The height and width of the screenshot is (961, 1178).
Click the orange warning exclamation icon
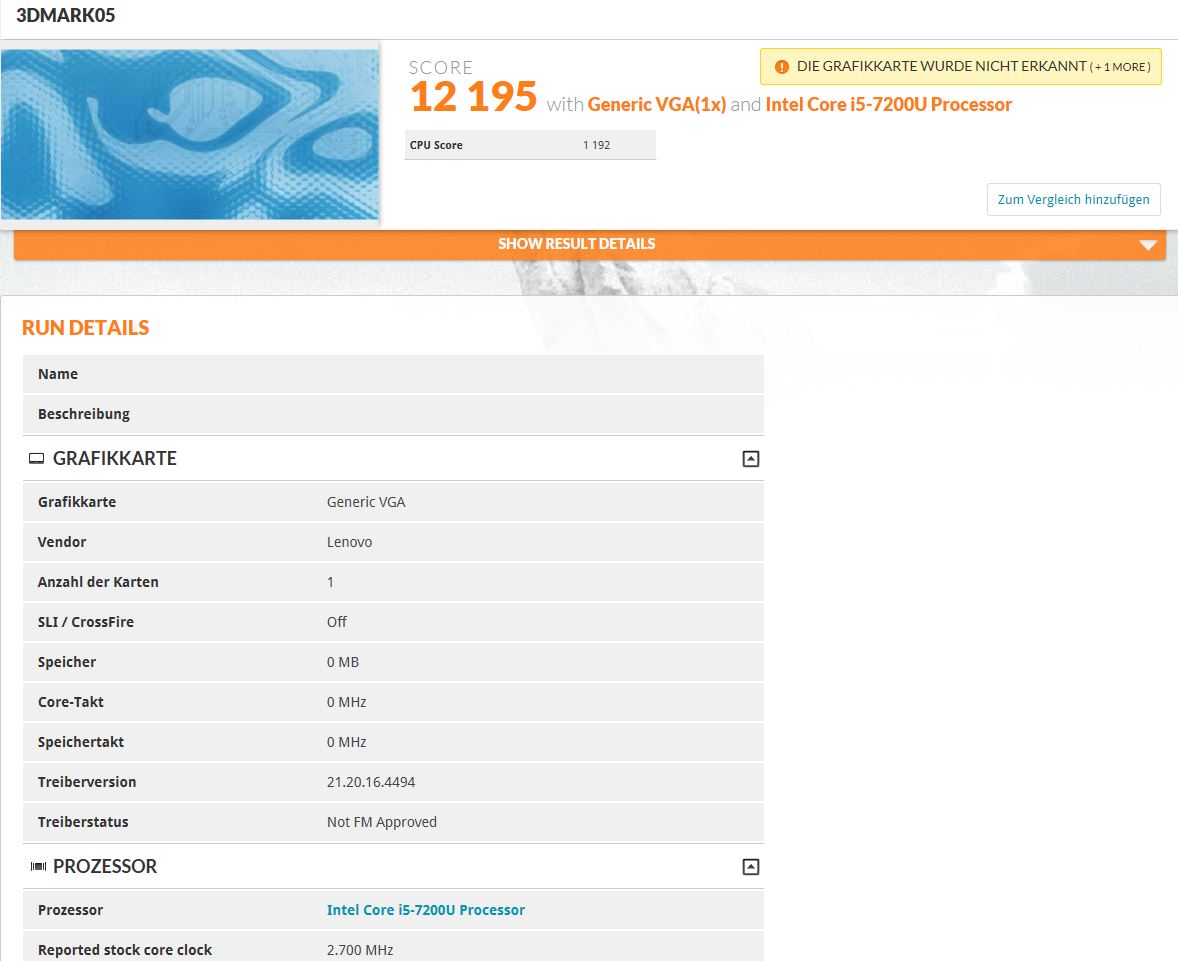pyautogui.click(x=781, y=67)
